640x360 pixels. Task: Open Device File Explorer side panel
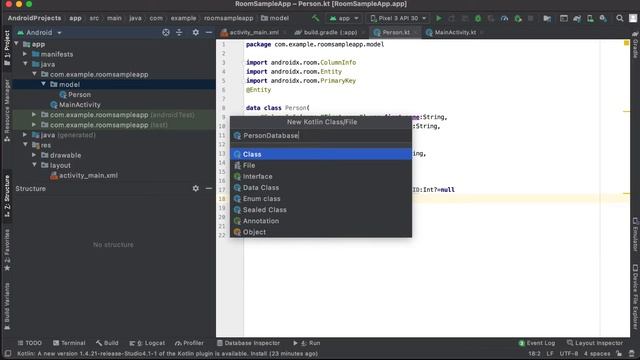click(635, 297)
